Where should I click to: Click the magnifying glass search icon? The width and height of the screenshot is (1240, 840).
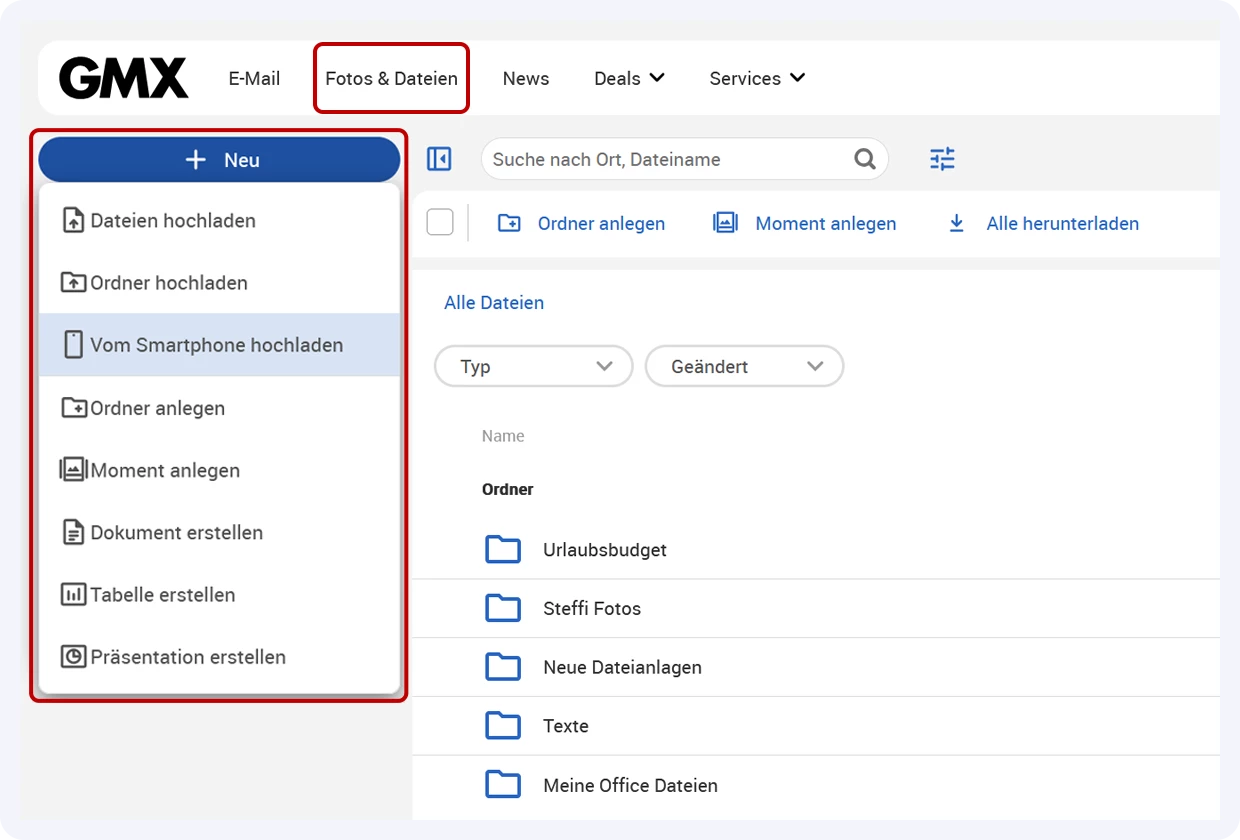pos(865,159)
